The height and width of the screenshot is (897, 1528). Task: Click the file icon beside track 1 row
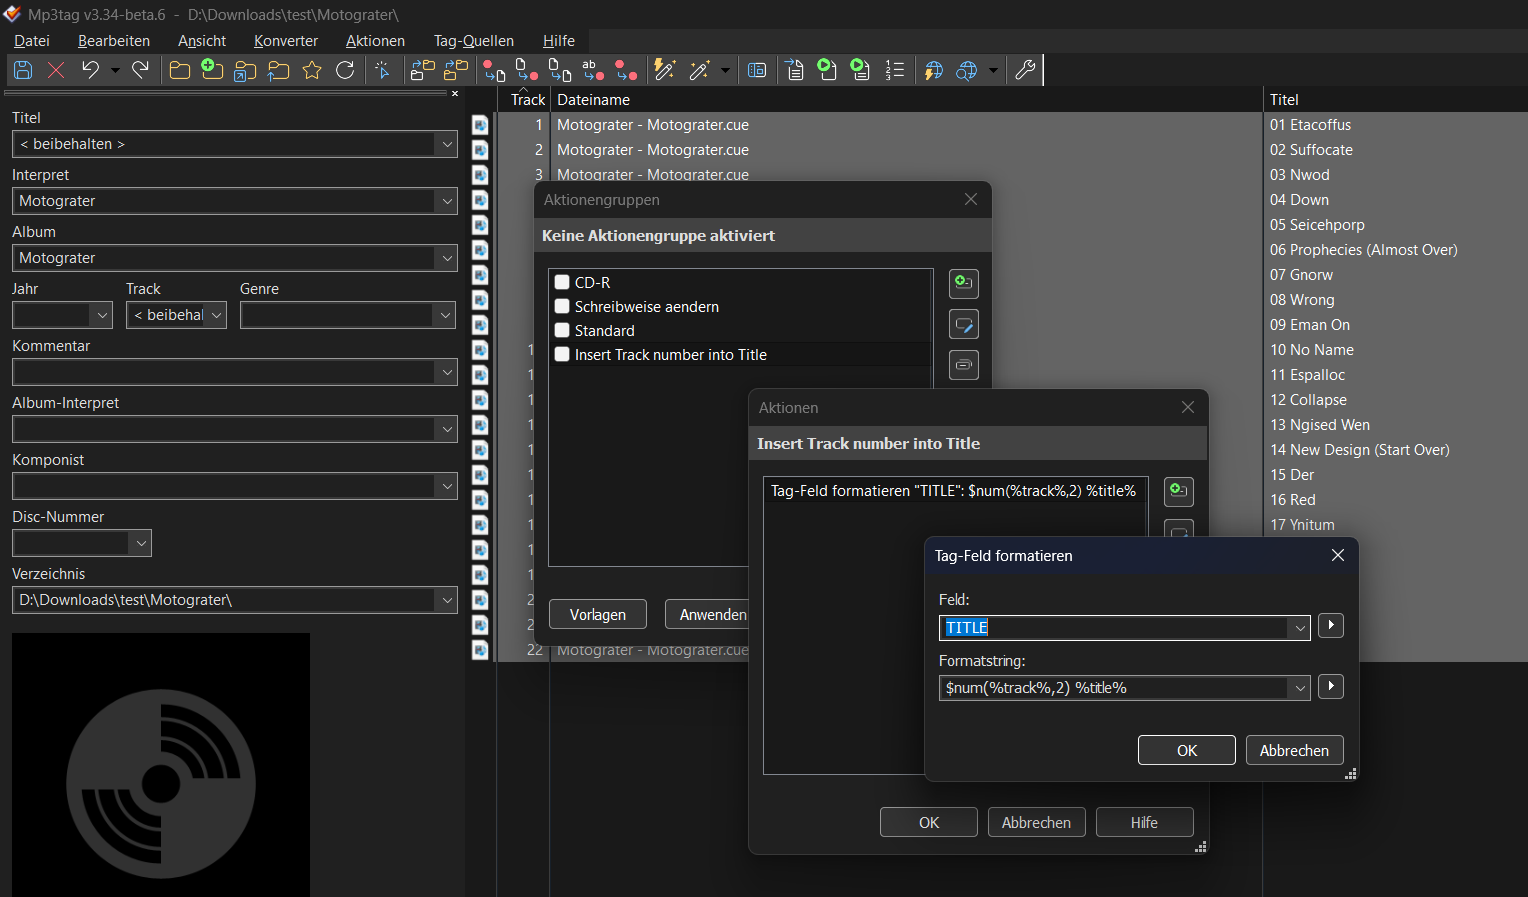click(x=480, y=125)
